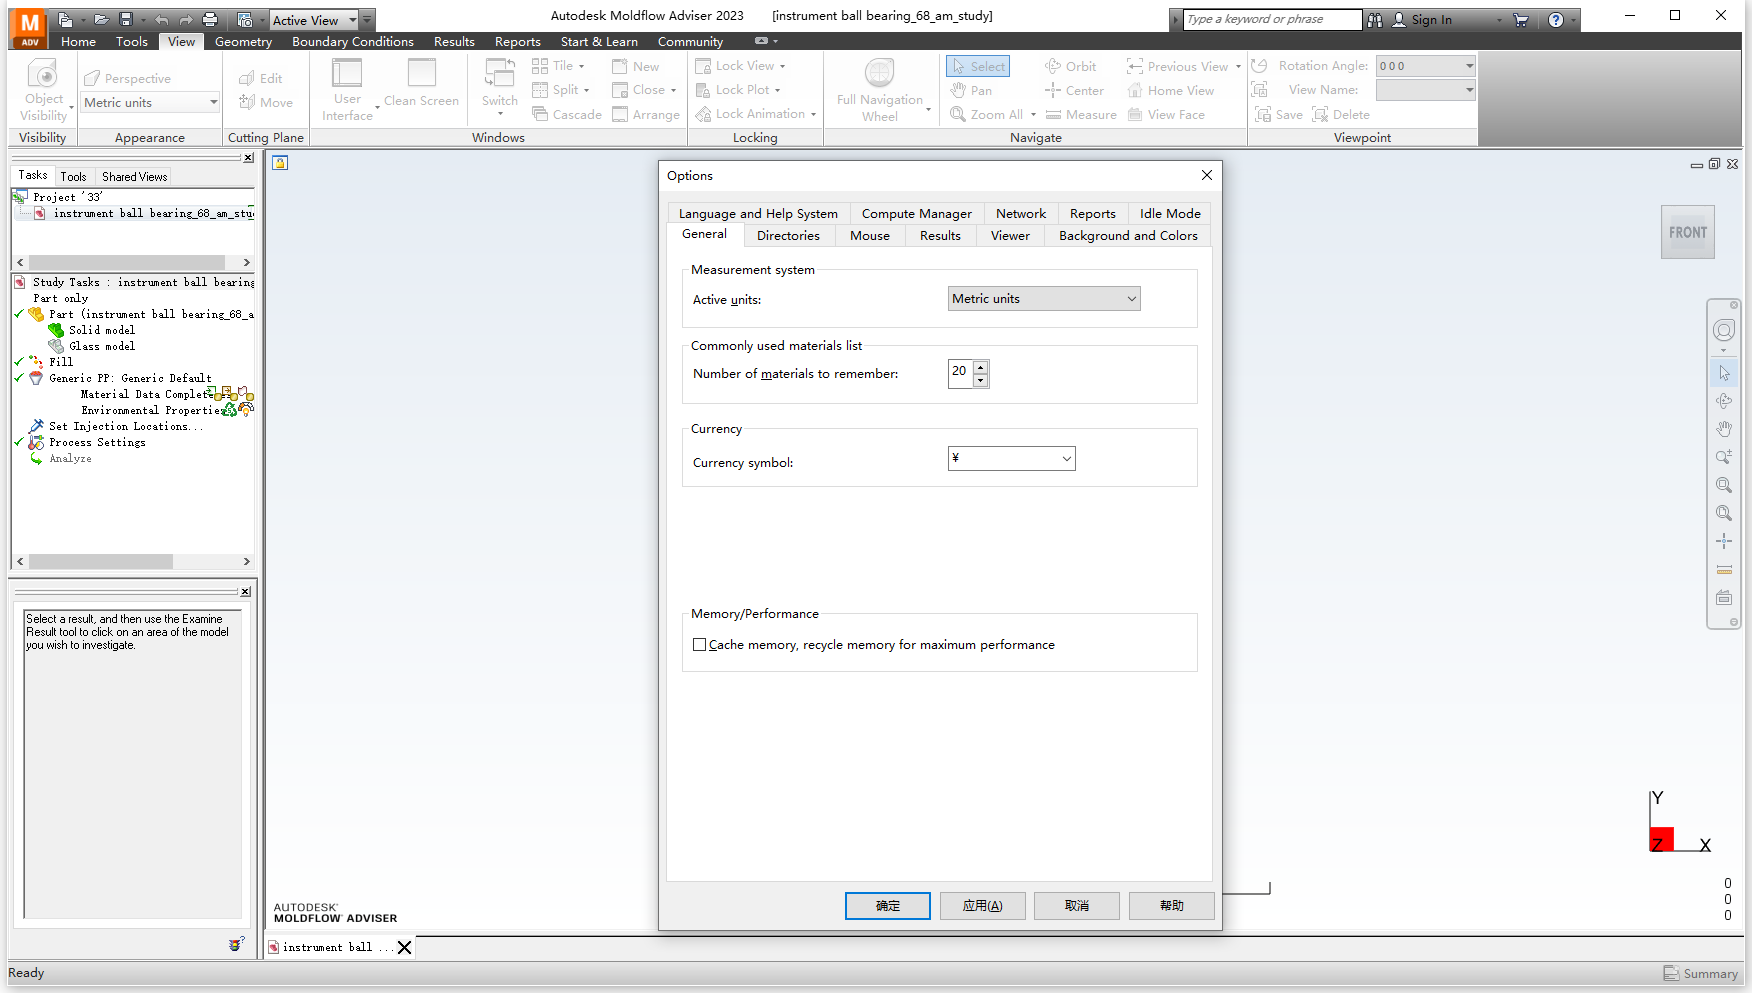Click the Save icon in quick access toolbar
The height and width of the screenshot is (993, 1752).
126,19
